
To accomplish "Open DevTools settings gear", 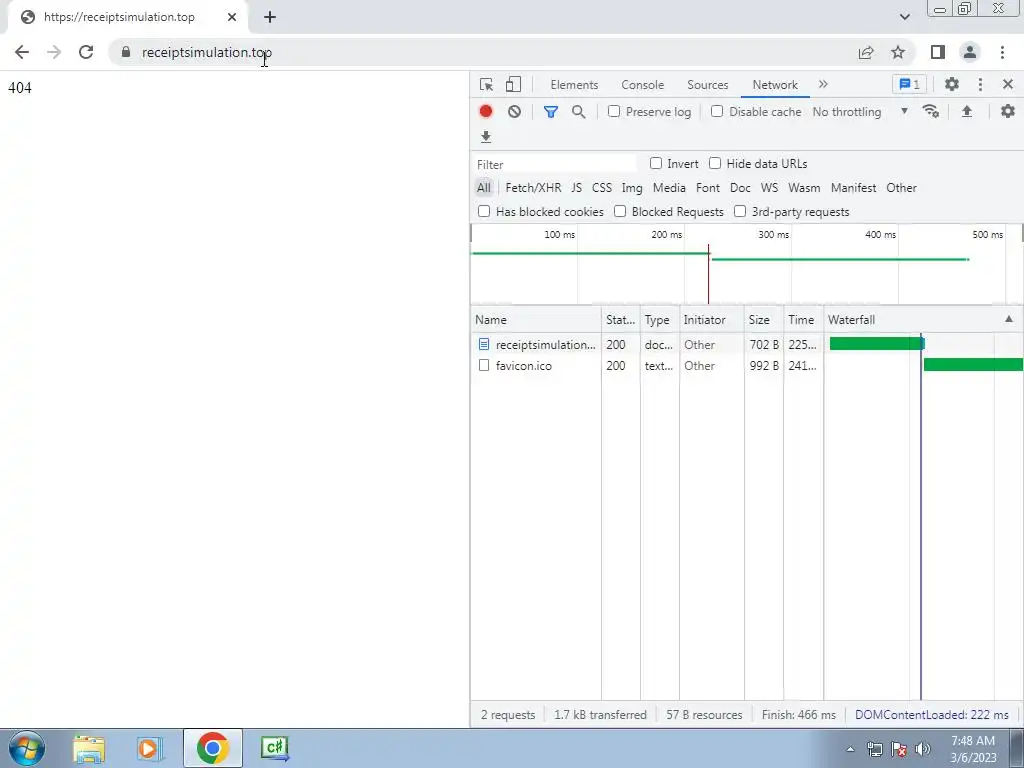I will point(952,84).
